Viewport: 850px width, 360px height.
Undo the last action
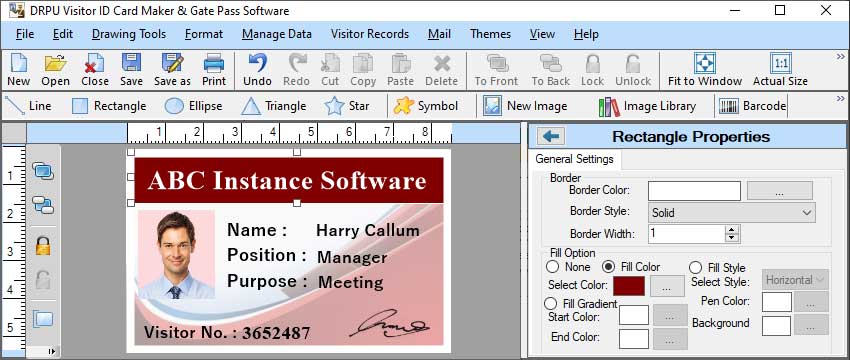pos(257,63)
